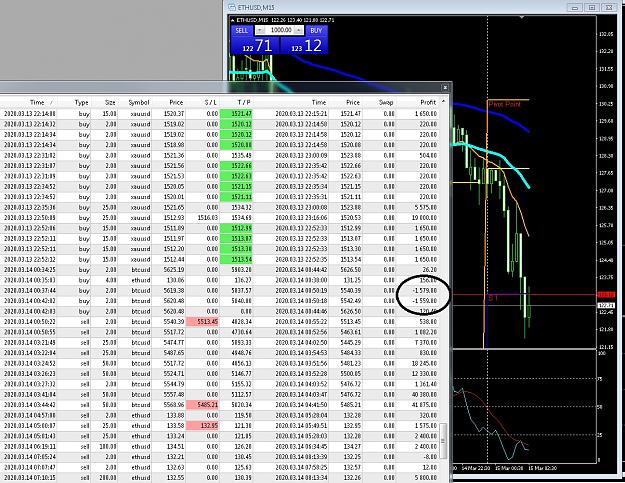Image resolution: width=625 pixels, height=483 pixels.
Task: Select profit cell 320.00
Action: pos(428,415)
